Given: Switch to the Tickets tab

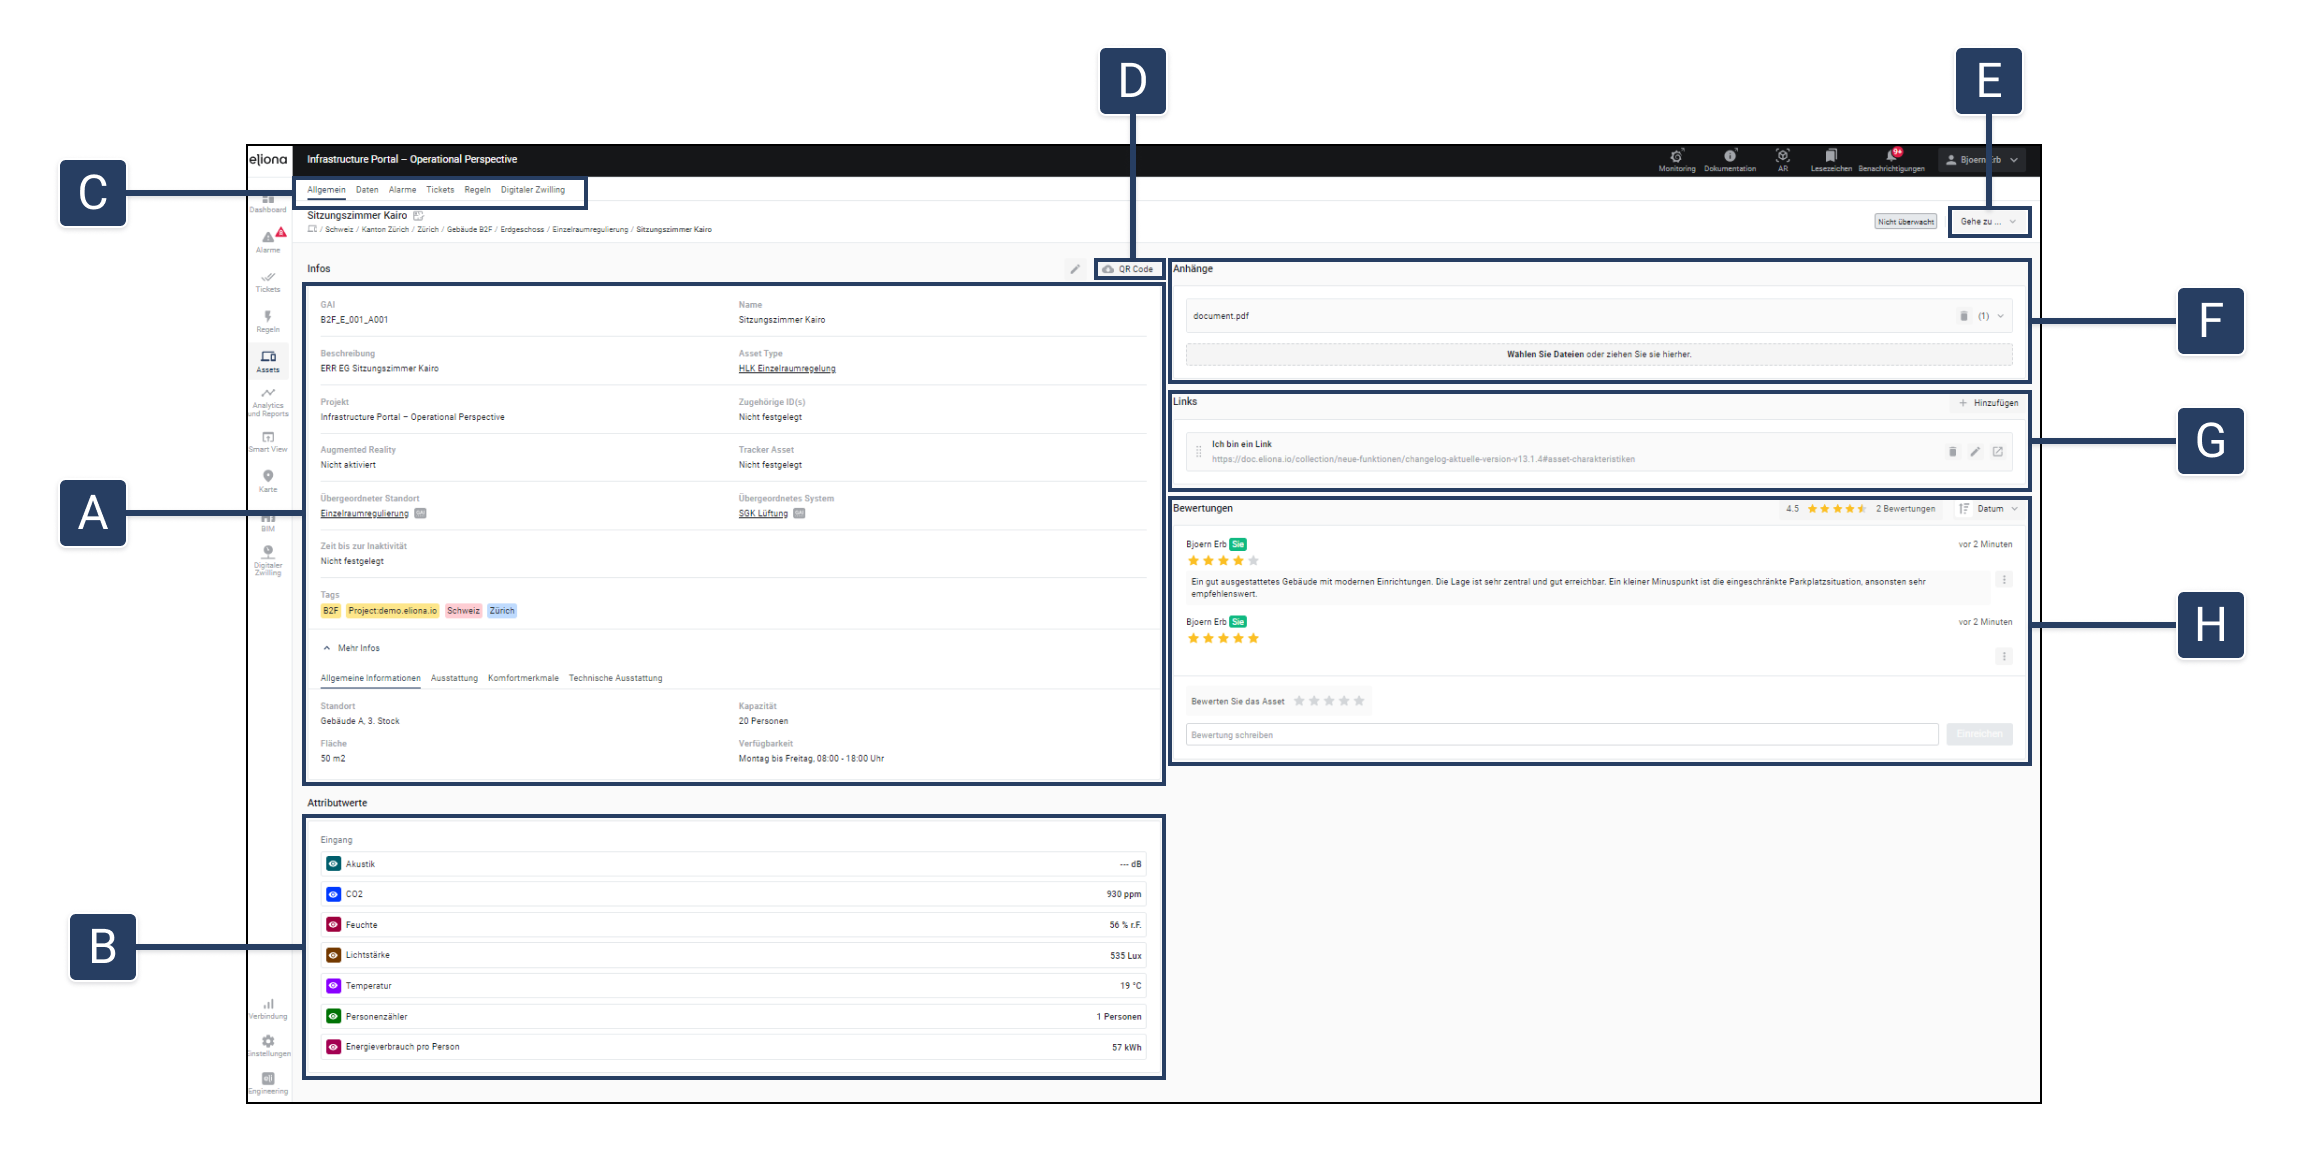Looking at the screenshot, I should [x=440, y=190].
